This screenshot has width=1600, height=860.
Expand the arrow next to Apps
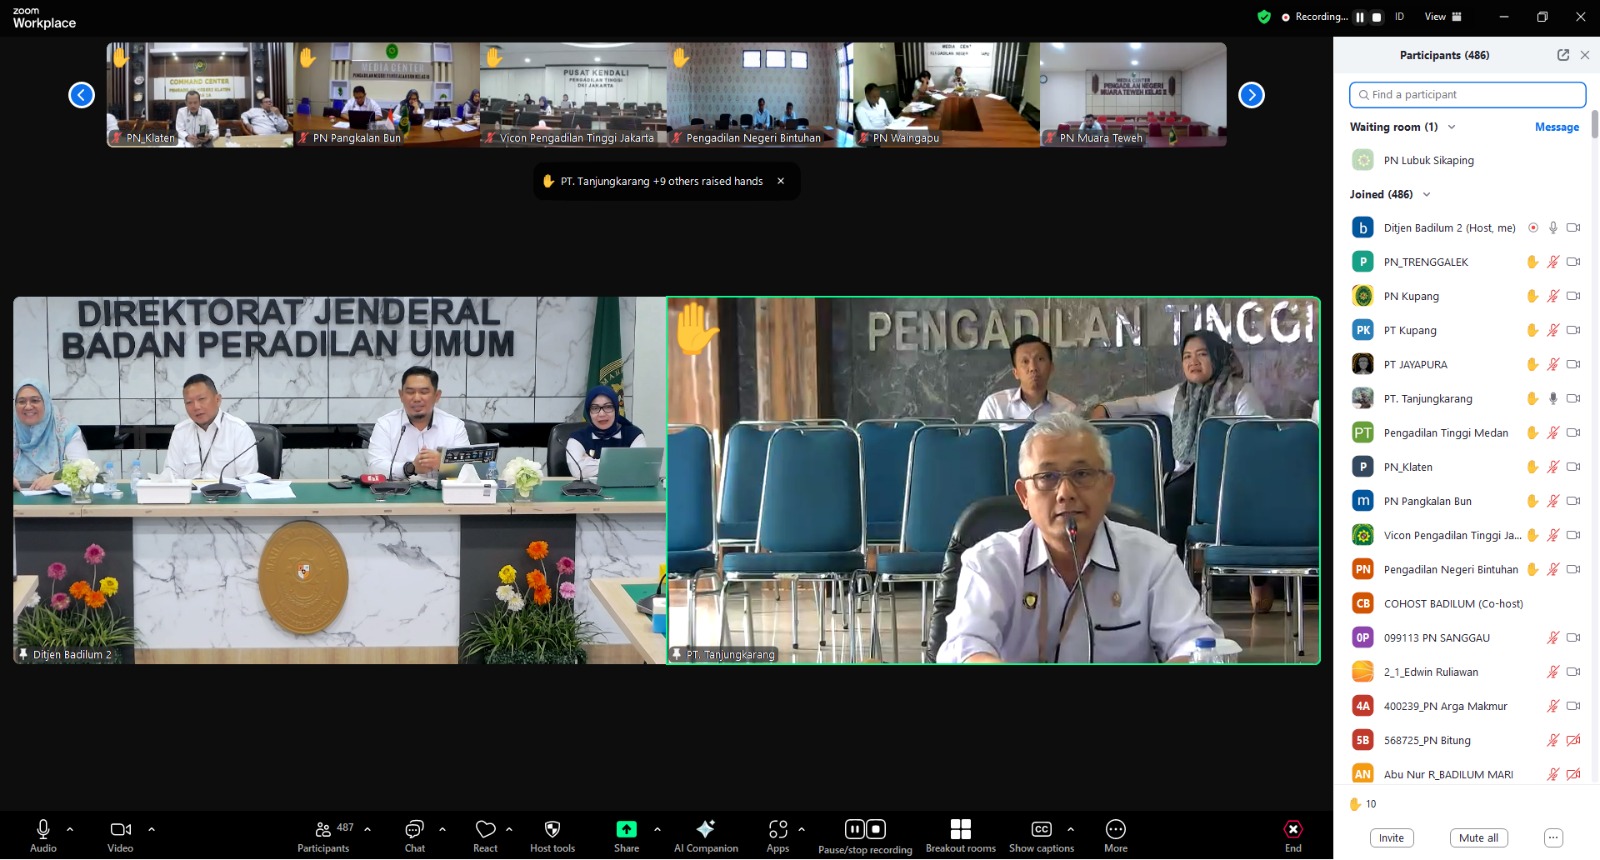(801, 829)
